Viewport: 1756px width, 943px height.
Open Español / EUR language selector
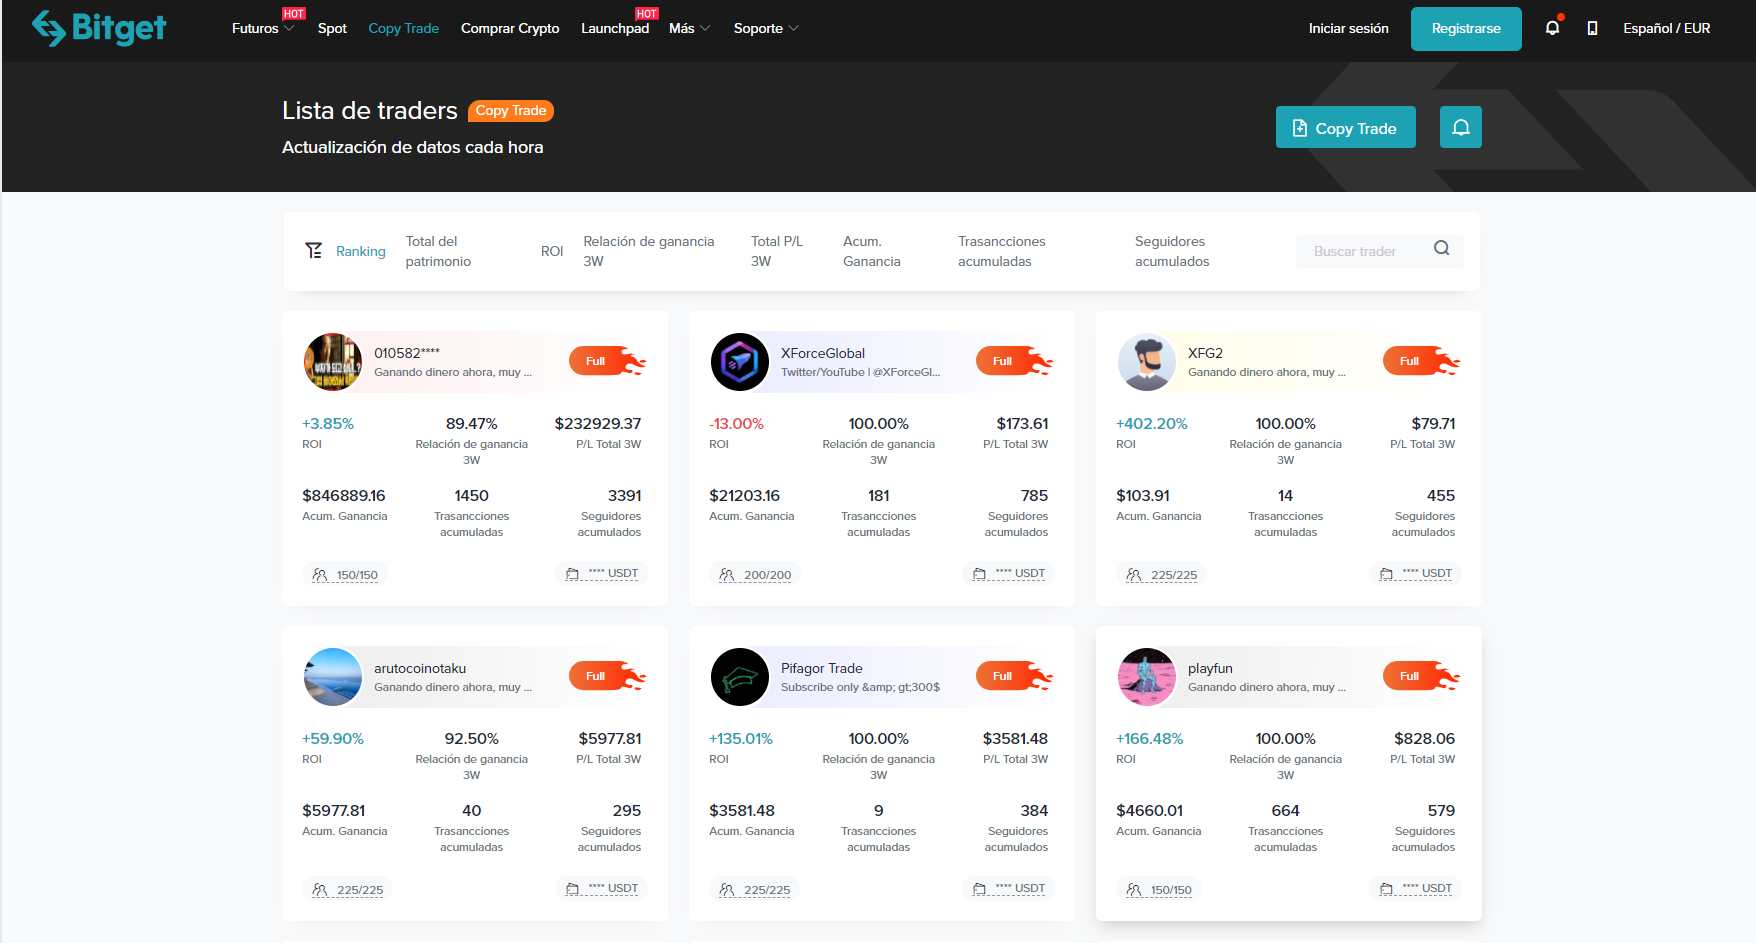[1666, 28]
